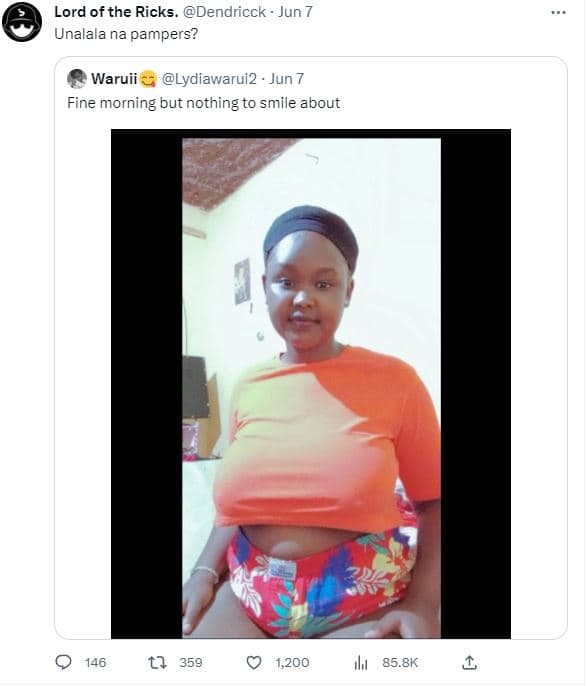Click the Lord of the Ricks display name
This screenshot has width=587, height=686.
(x=116, y=12)
